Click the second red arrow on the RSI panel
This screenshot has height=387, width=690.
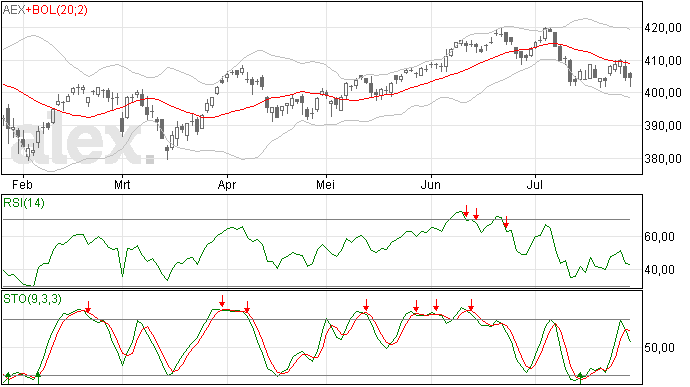point(476,214)
